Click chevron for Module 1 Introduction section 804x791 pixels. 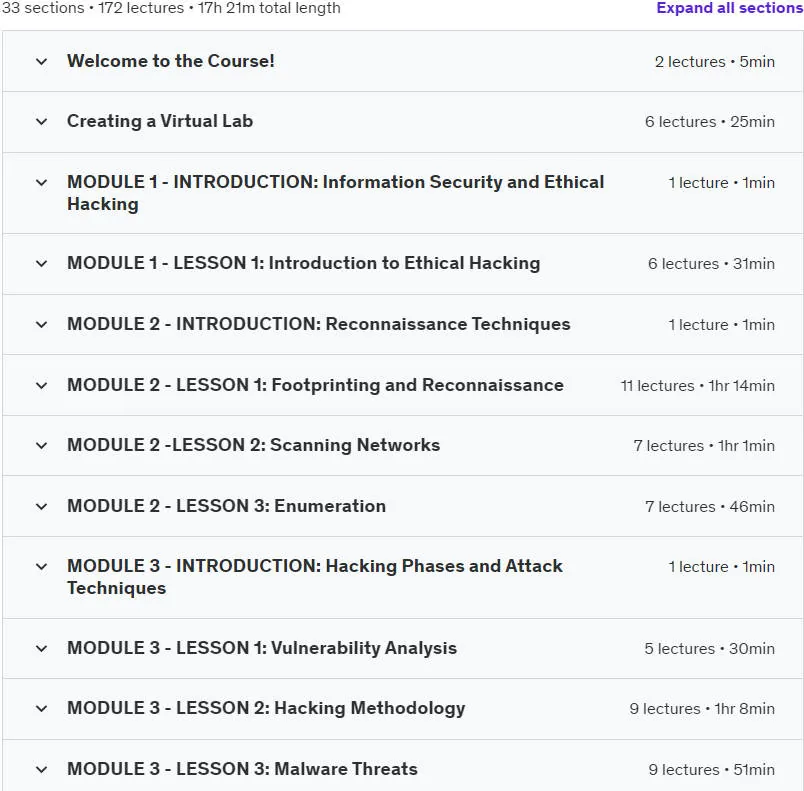42,182
